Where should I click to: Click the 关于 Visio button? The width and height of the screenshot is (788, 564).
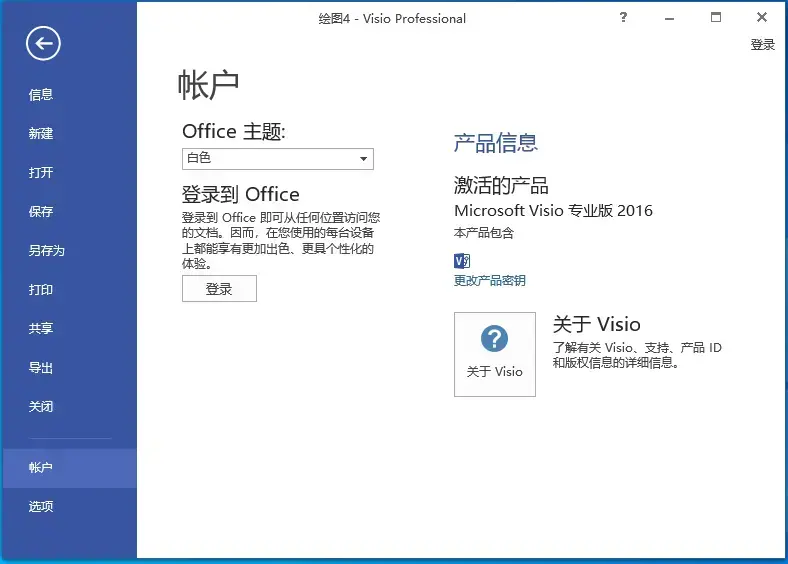(495, 354)
